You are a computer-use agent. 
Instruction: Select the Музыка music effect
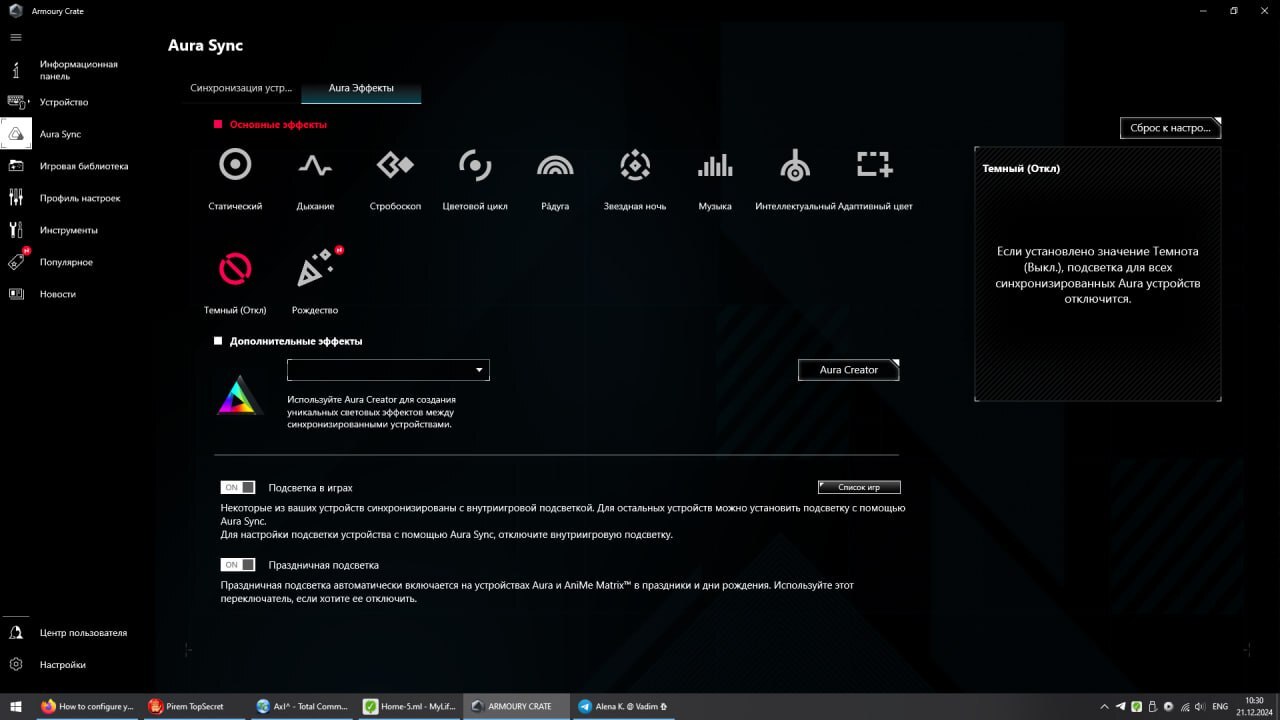coord(715,165)
